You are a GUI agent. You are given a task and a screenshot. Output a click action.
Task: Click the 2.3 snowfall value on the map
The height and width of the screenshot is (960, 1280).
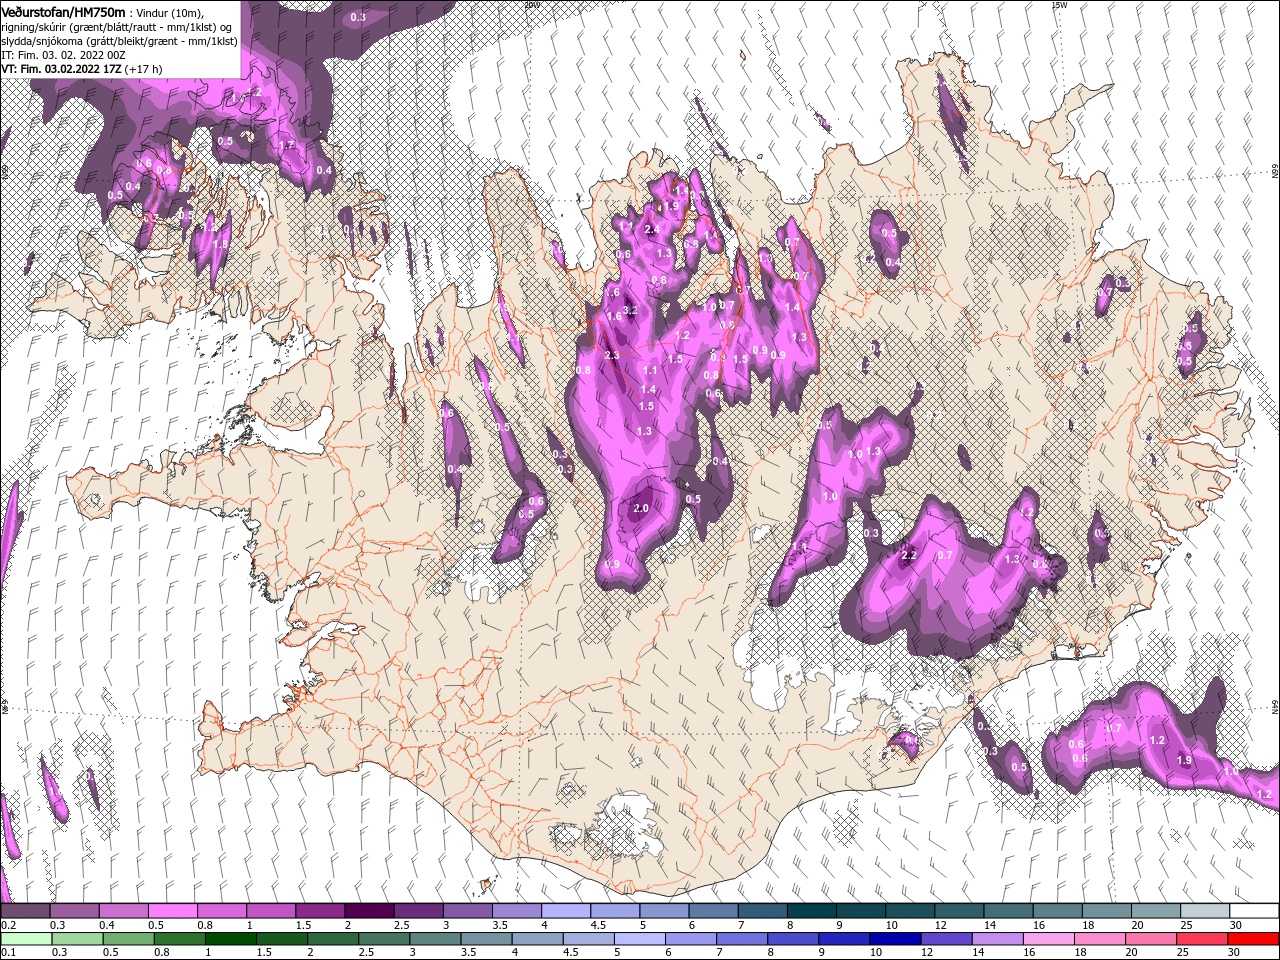(612, 355)
